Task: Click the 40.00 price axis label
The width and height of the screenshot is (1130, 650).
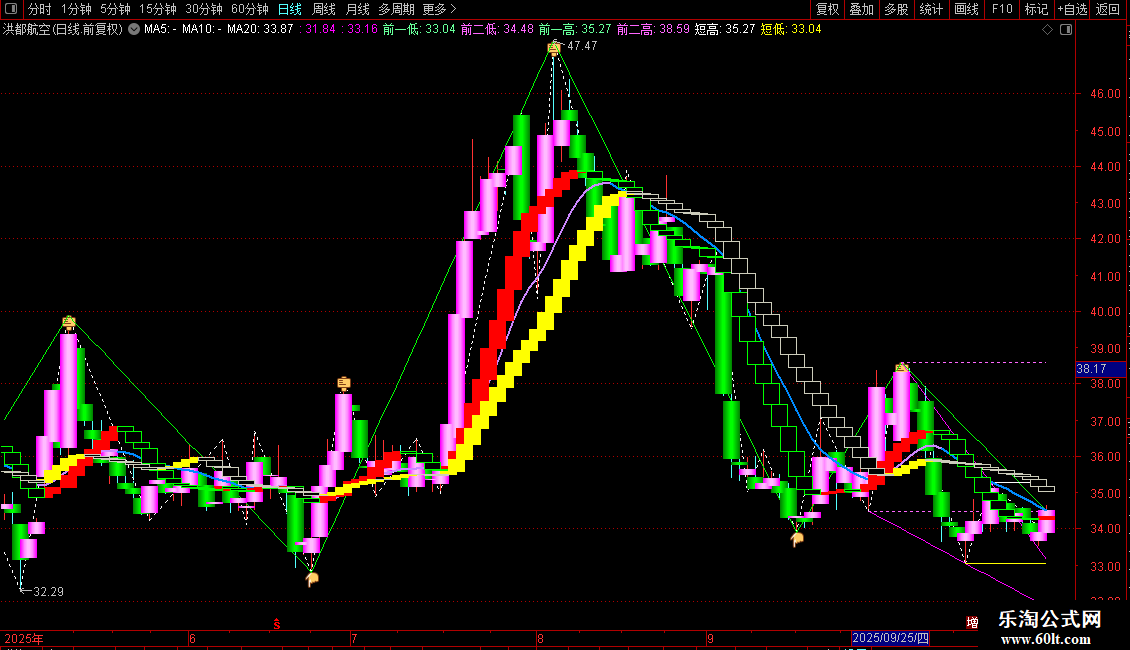Action: (1105, 312)
